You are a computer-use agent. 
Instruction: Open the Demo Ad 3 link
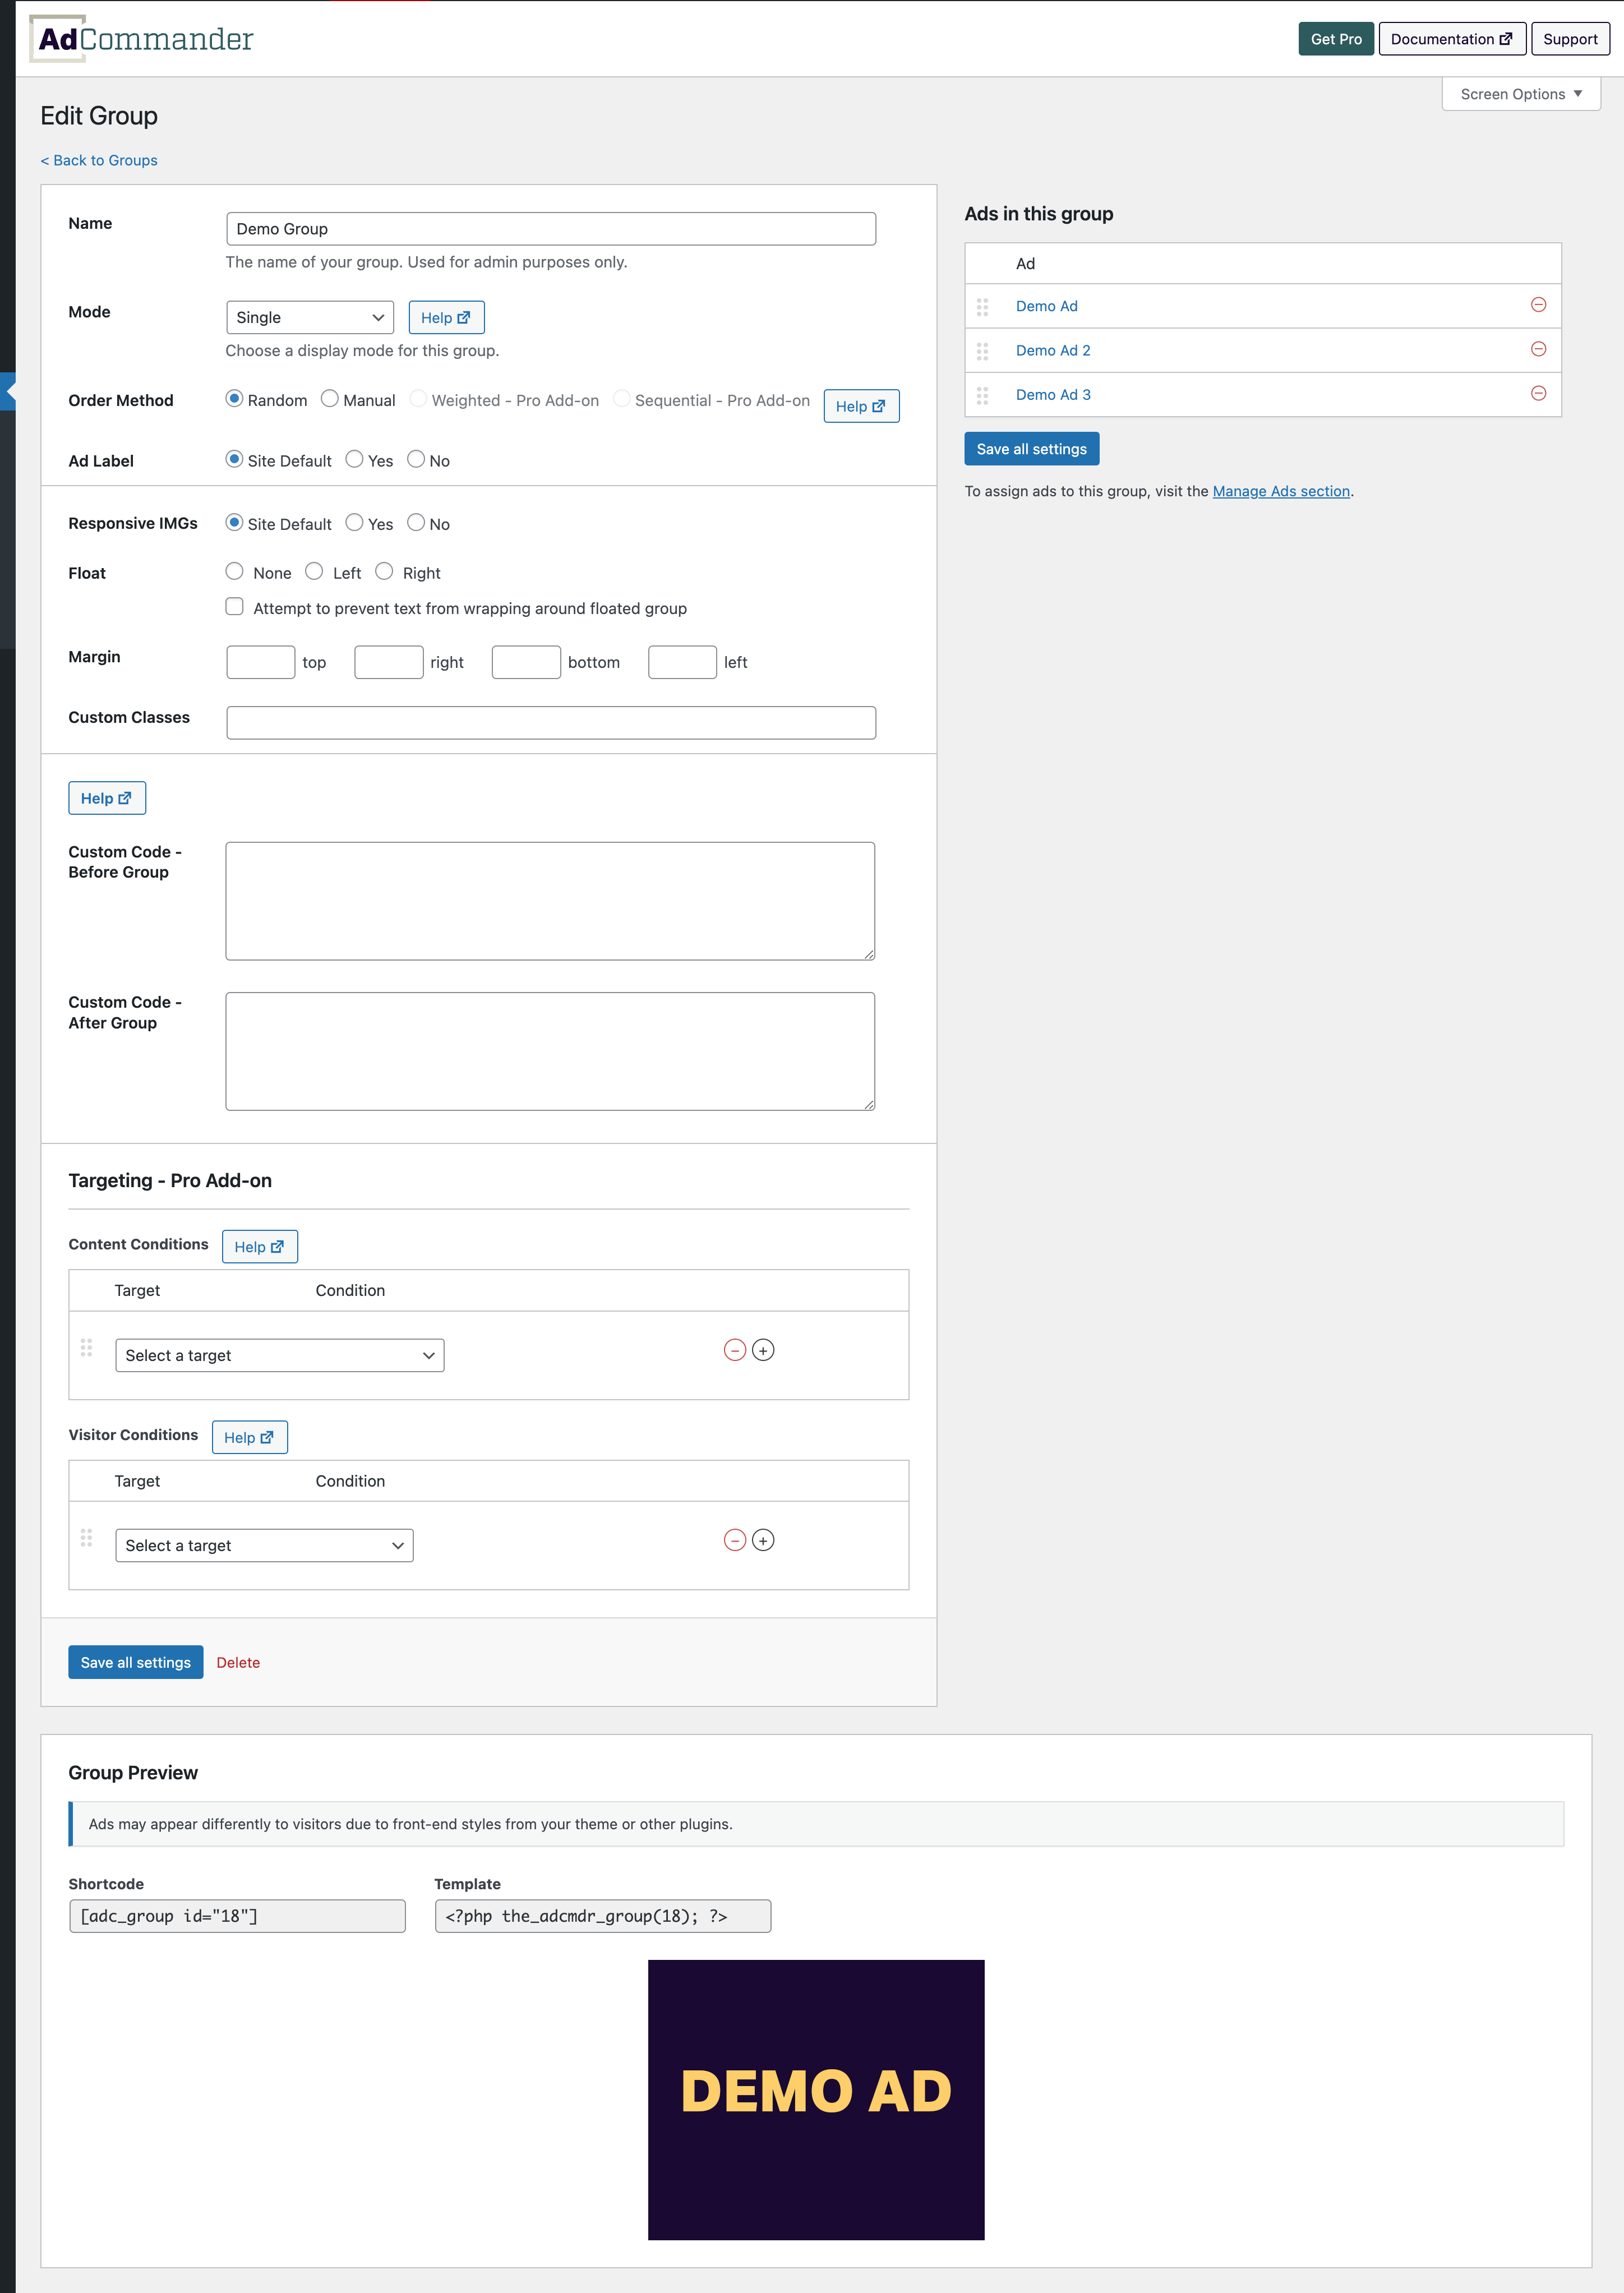1053,394
